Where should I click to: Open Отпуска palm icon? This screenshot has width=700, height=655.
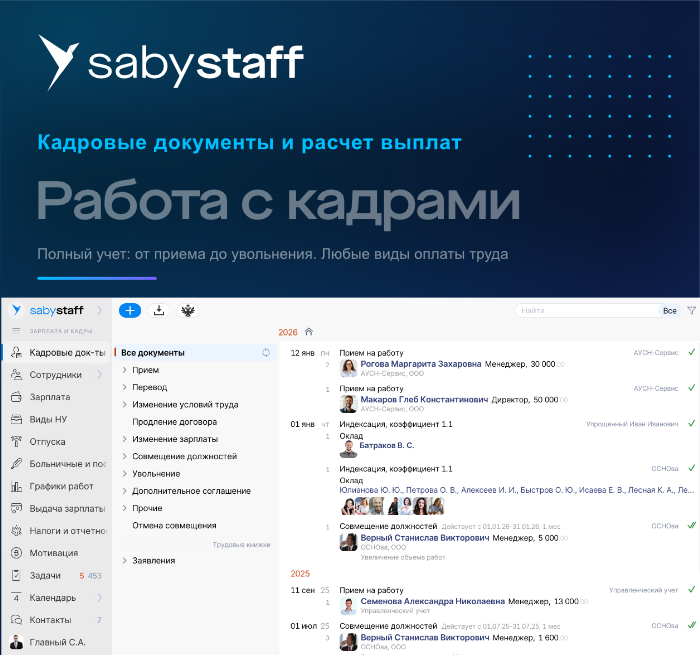pos(17,441)
